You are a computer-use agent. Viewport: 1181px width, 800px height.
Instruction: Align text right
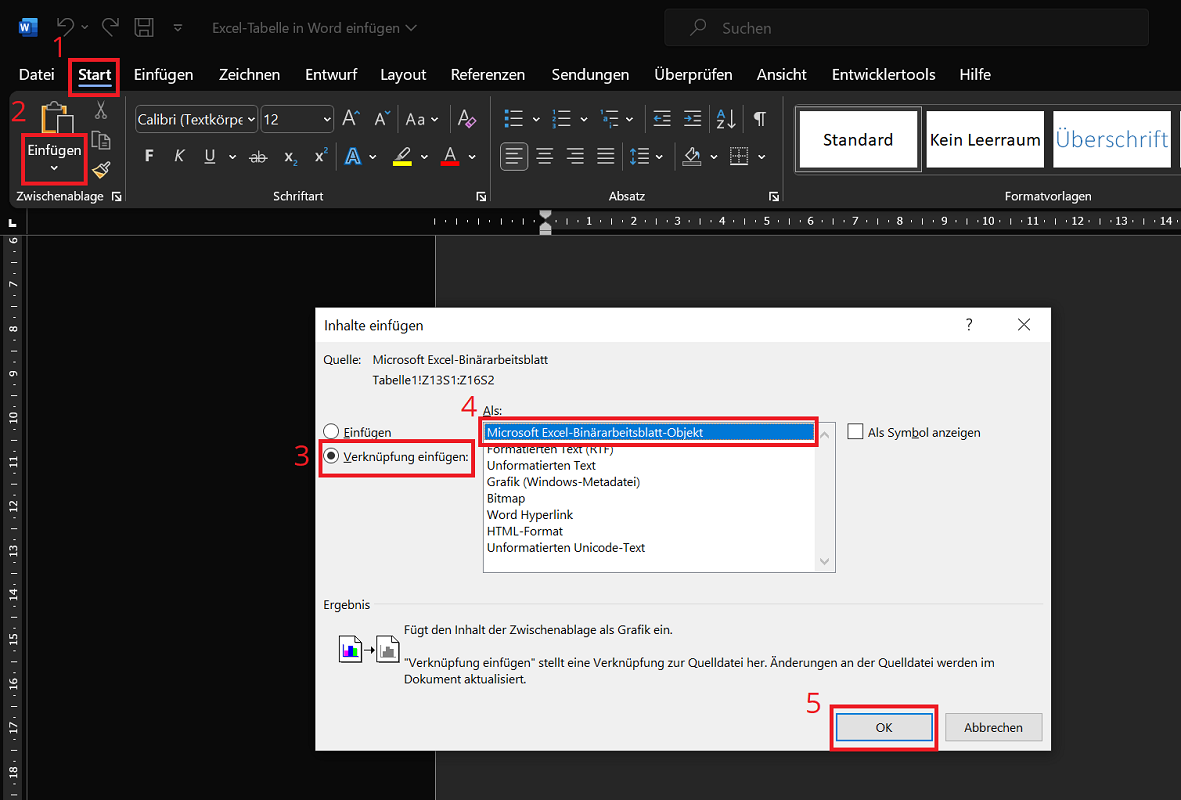(575, 157)
